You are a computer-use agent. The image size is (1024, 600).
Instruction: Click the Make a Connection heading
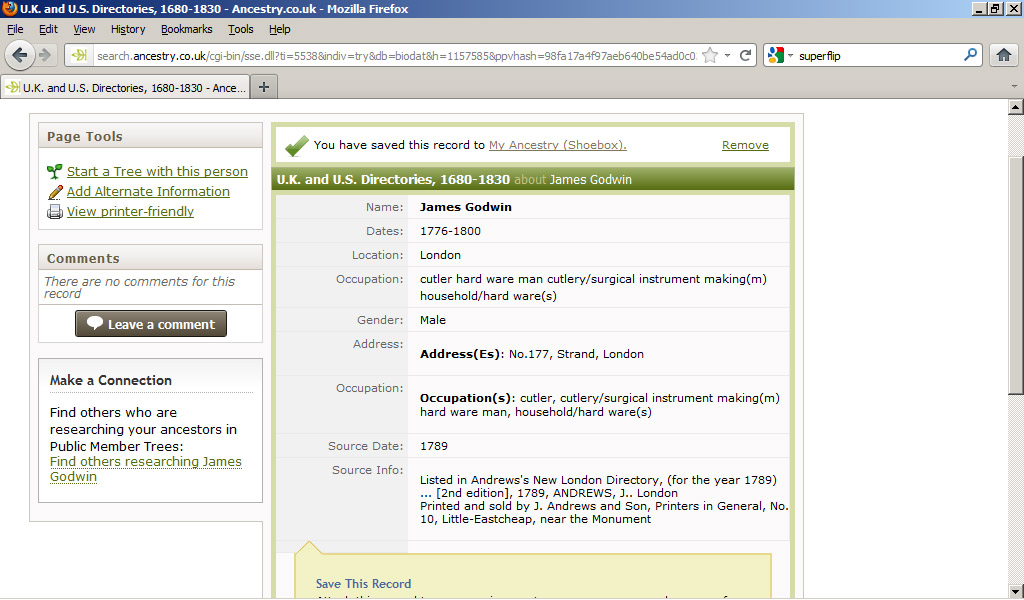(111, 380)
